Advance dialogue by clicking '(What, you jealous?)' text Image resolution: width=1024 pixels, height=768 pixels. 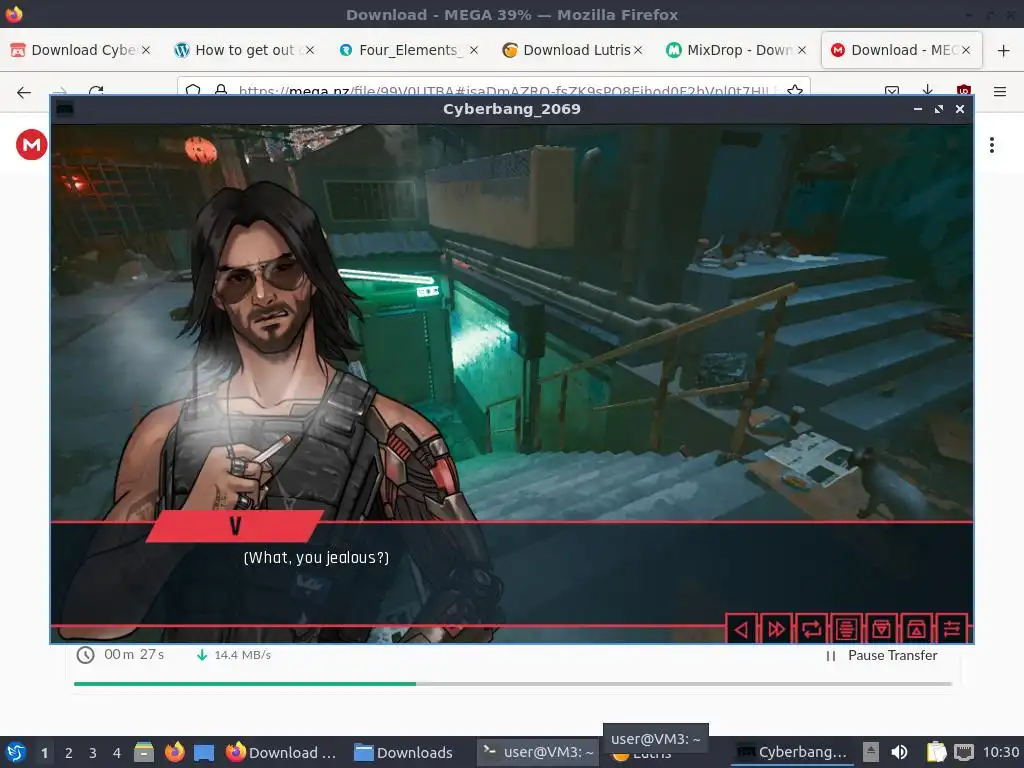316,558
